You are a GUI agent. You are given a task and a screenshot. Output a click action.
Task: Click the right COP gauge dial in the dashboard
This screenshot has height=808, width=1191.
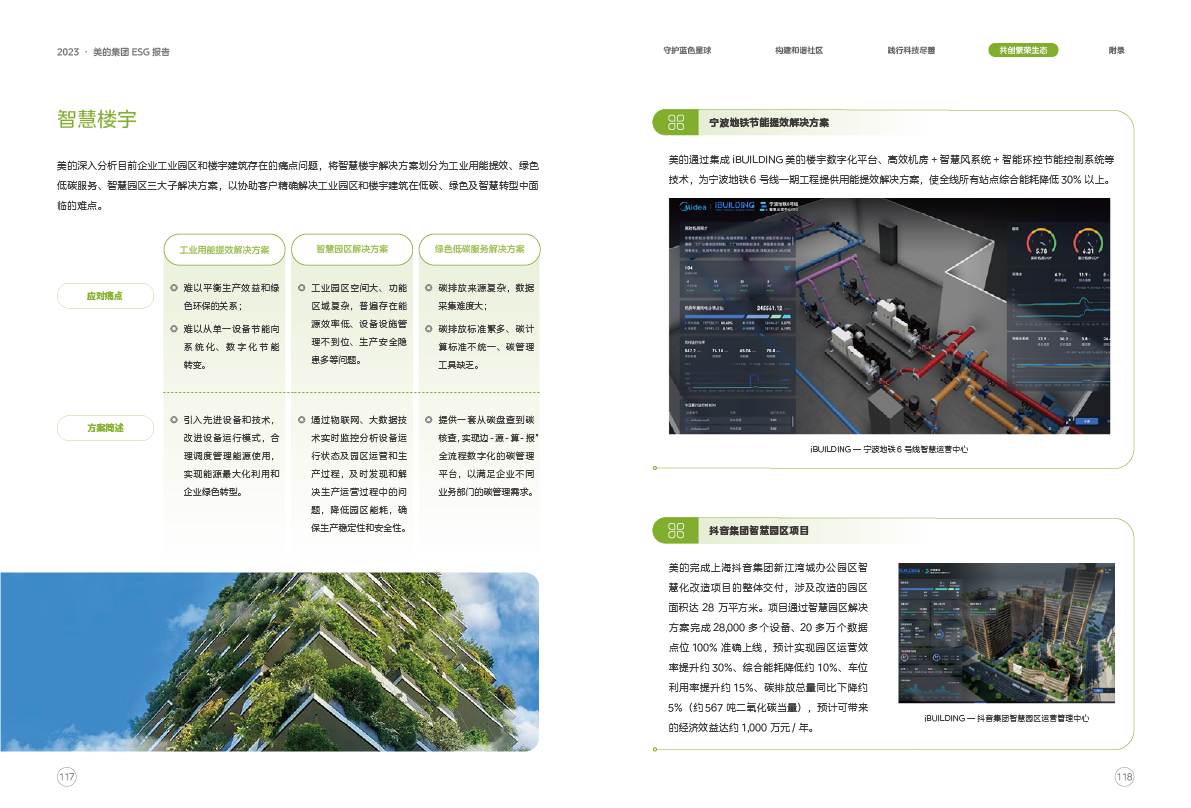[x=1087, y=244]
